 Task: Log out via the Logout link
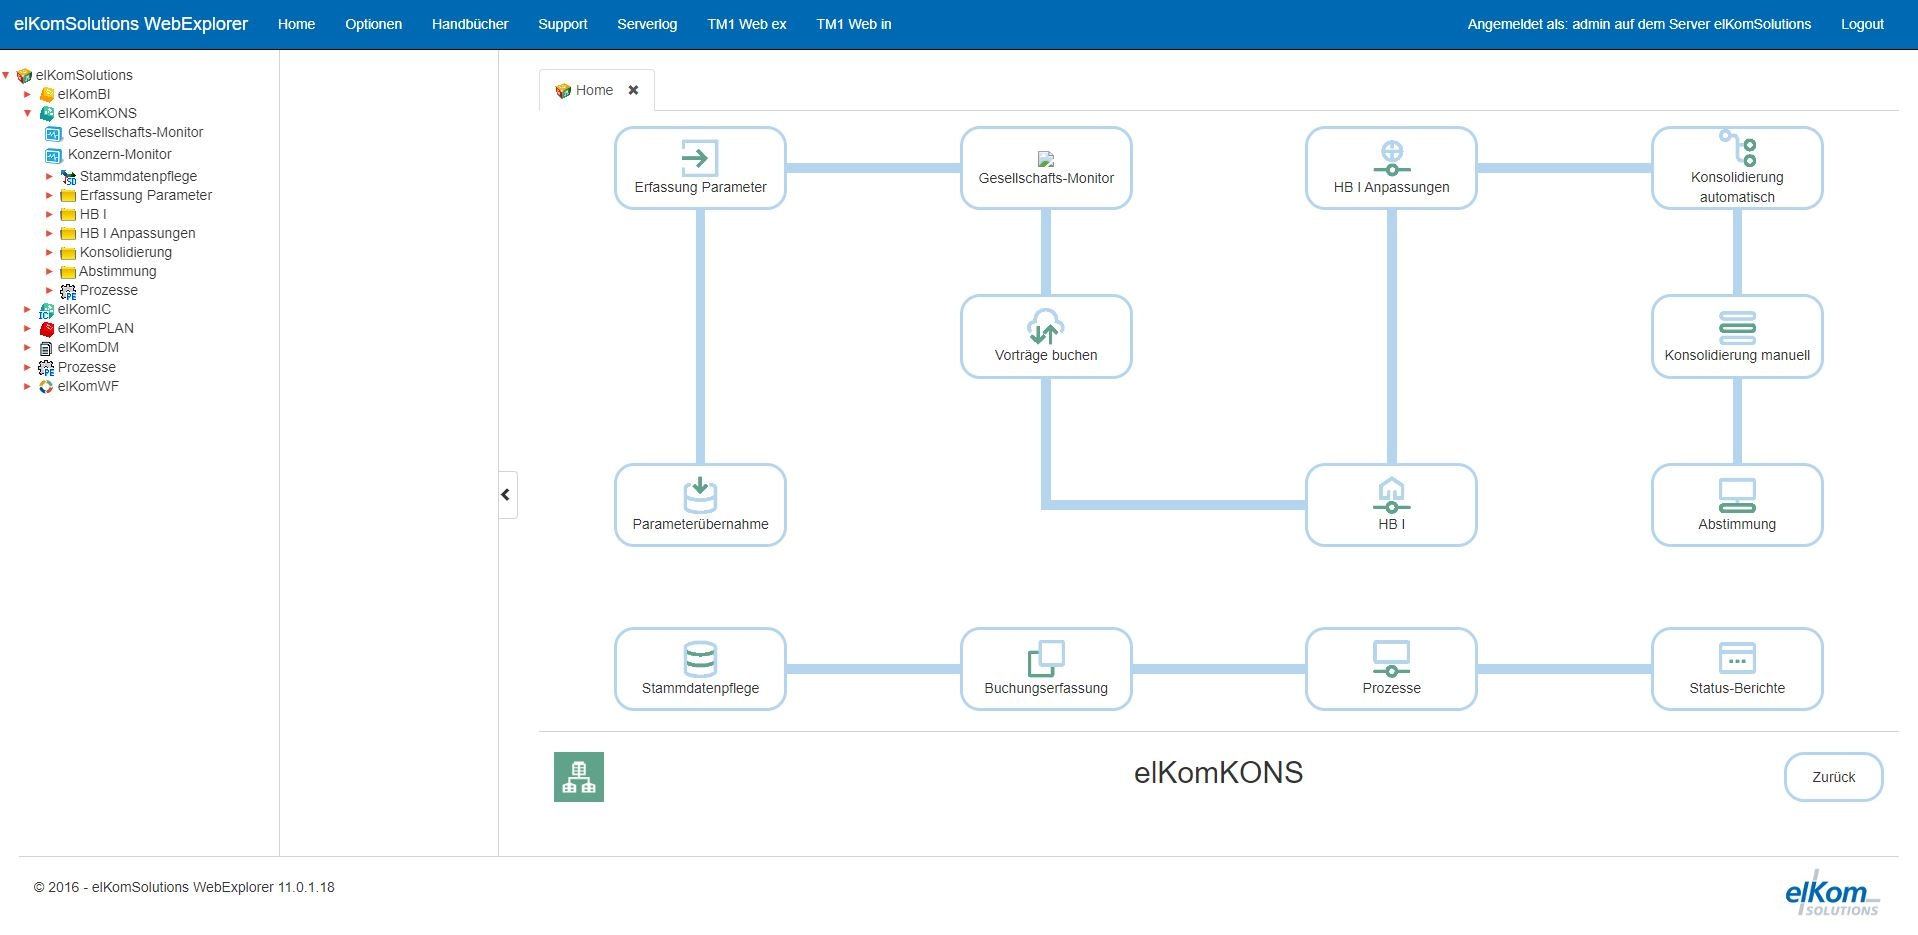click(1862, 24)
